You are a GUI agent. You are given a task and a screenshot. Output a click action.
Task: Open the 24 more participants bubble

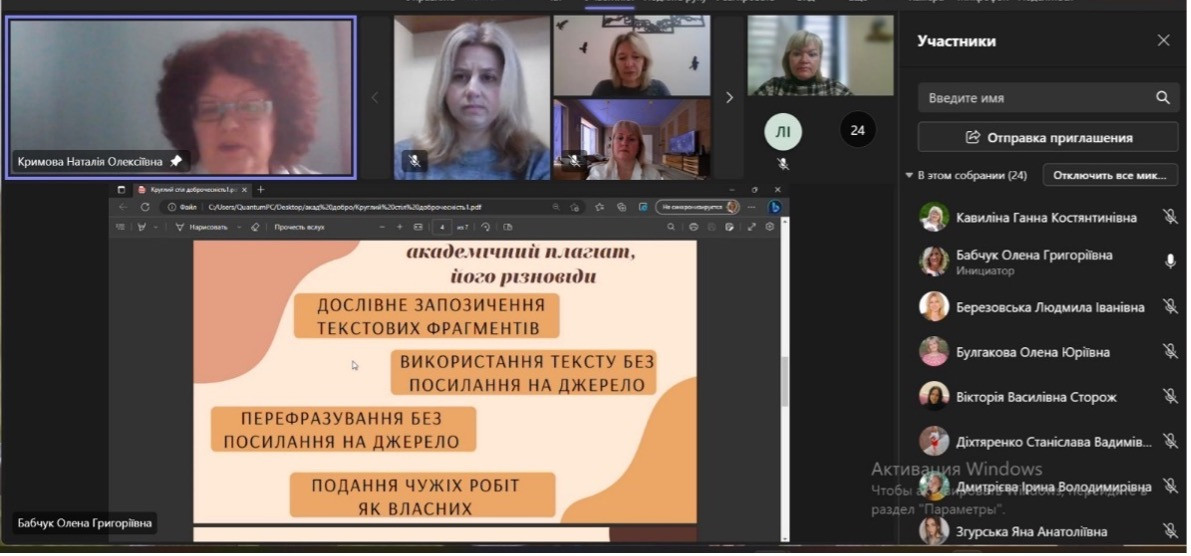click(x=858, y=130)
